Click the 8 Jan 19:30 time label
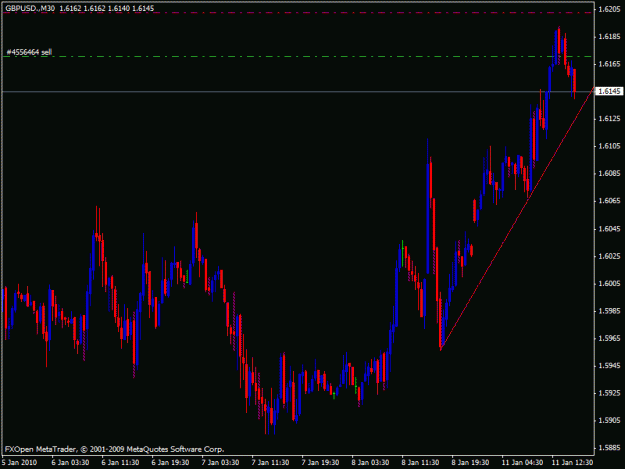The width and height of the screenshot is (625, 469). click(x=470, y=463)
